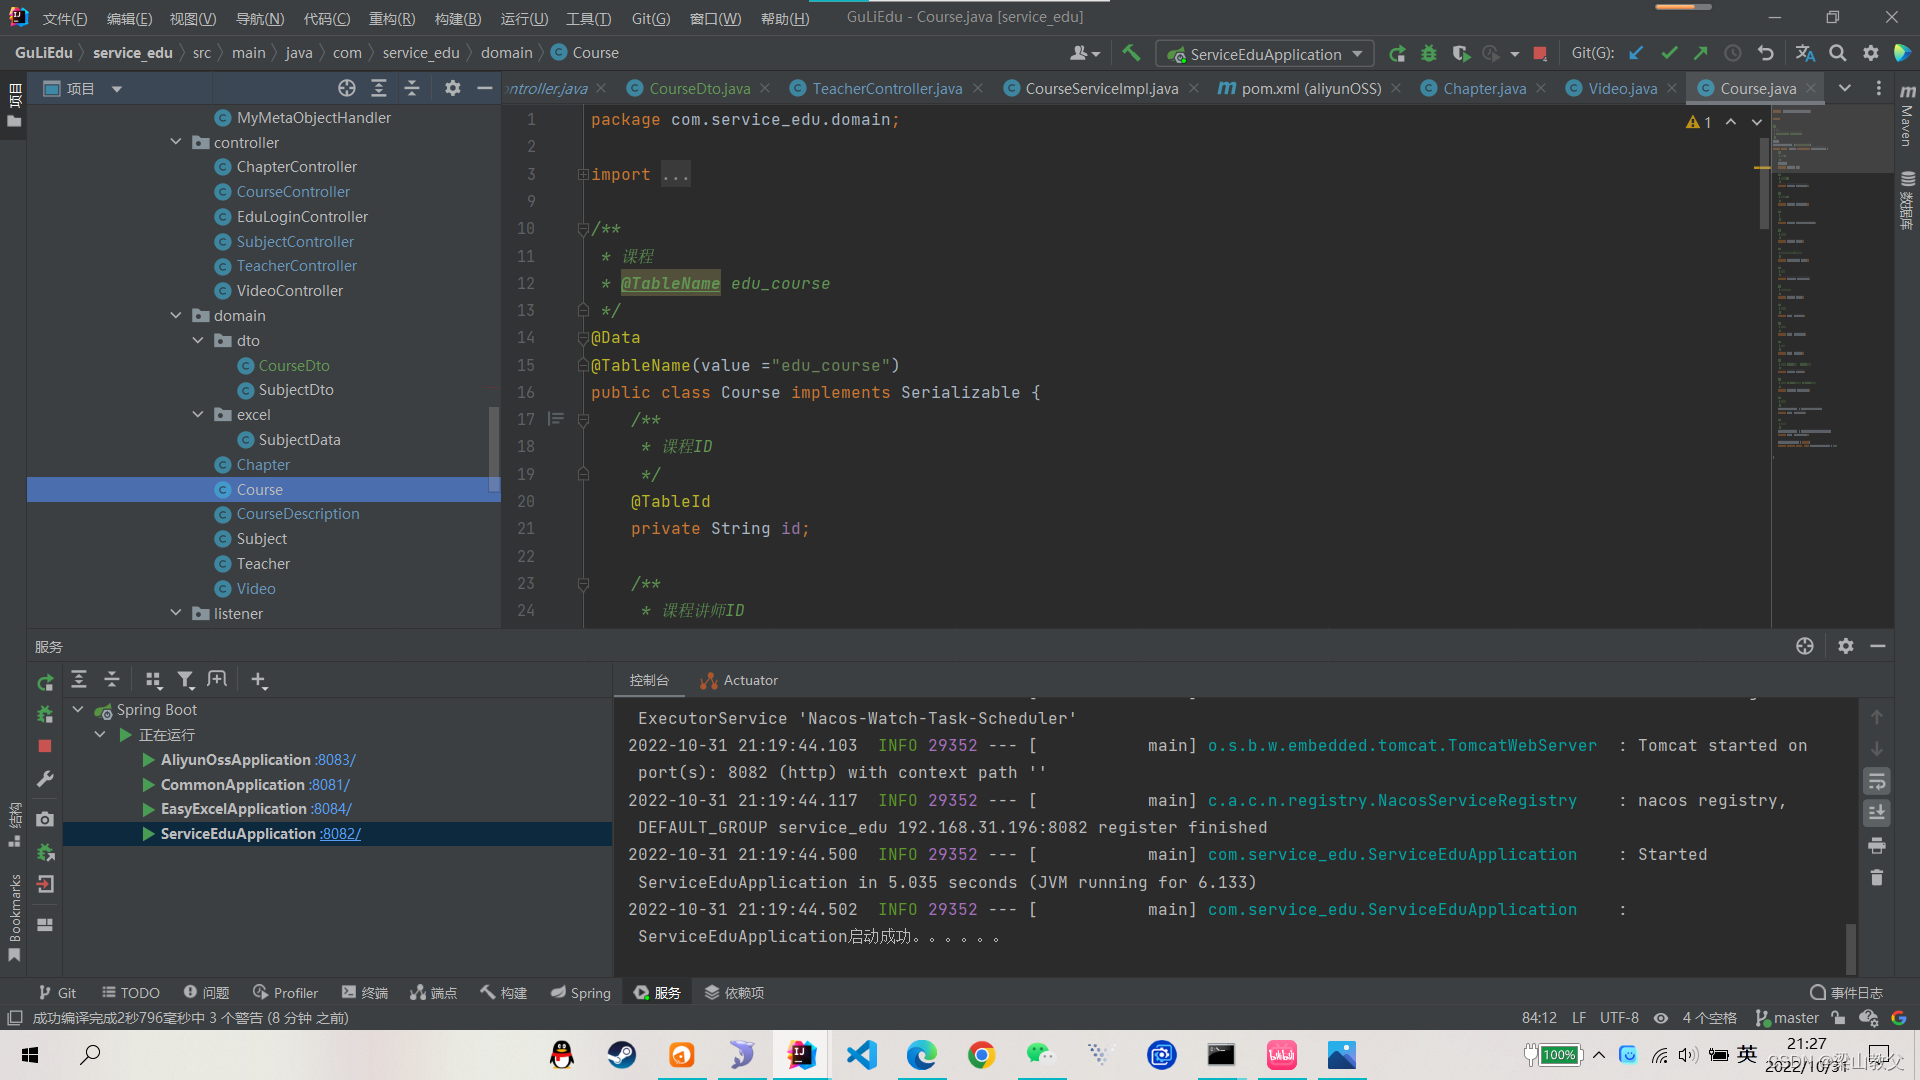Open Chrome from the Windows taskbar
The height and width of the screenshot is (1080, 1920).
(x=981, y=1055)
